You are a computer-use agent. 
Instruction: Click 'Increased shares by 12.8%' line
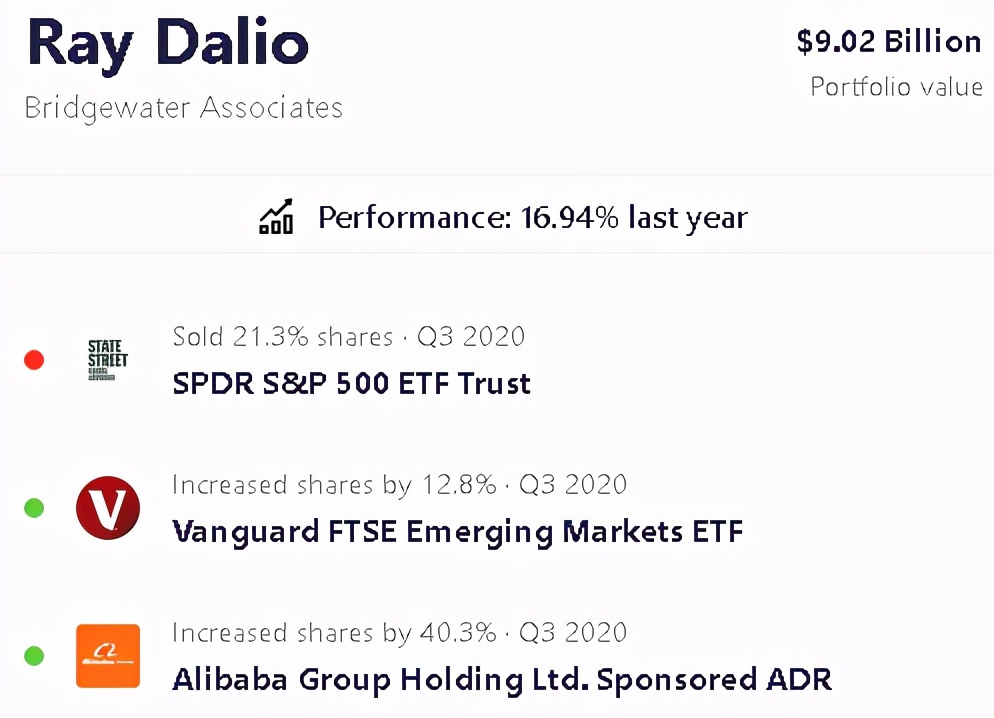[399, 485]
